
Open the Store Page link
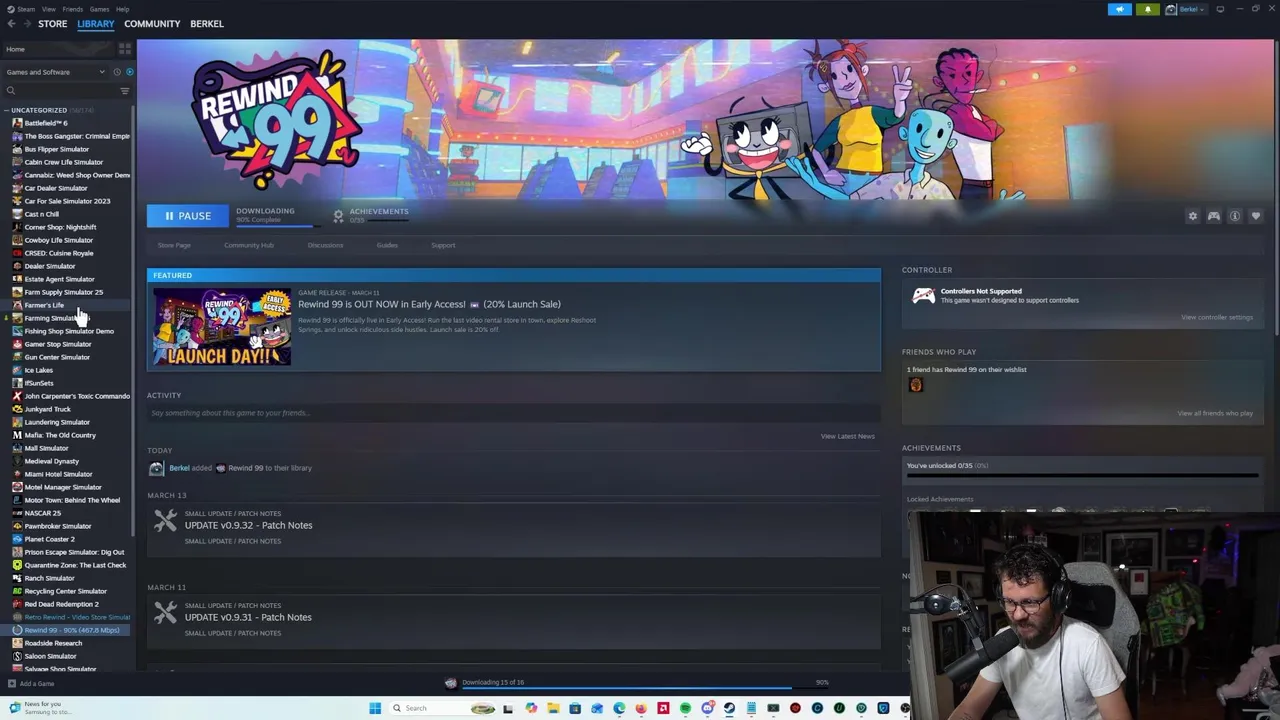(x=174, y=245)
